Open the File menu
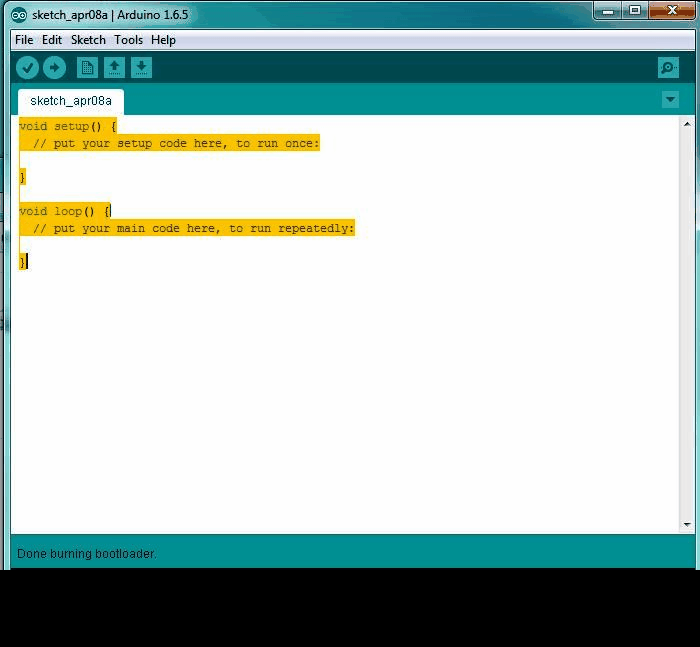 click(24, 40)
